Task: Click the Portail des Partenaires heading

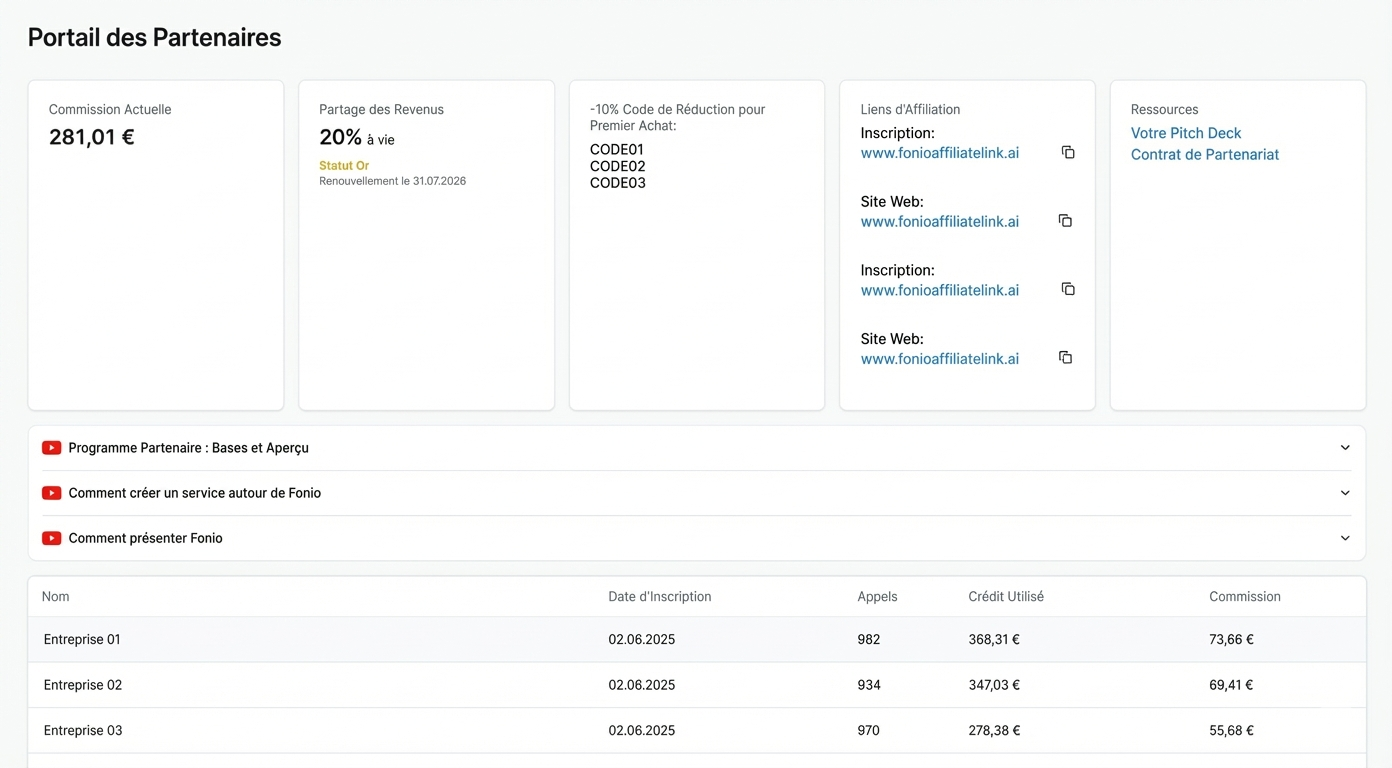Action: (154, 37)
